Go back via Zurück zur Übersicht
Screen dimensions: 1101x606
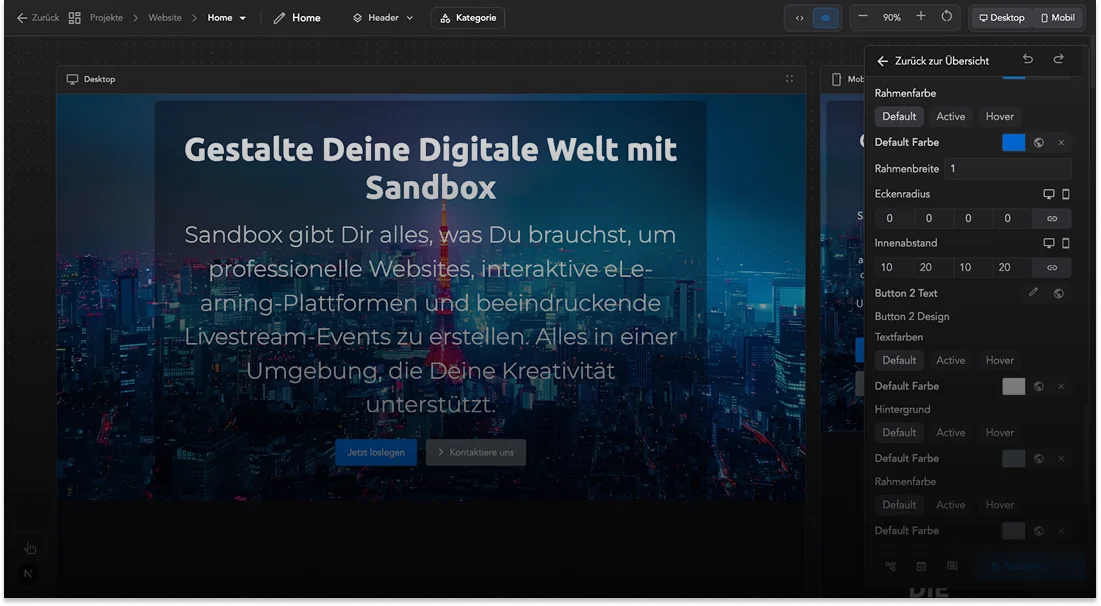click(932, 61)
